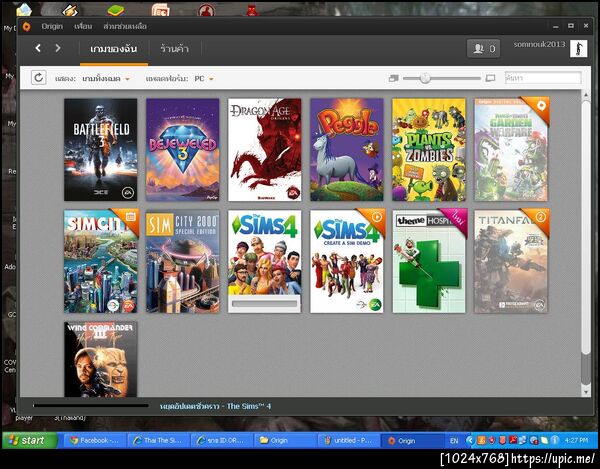Open the Windows start button
600x469 pixels.
[x=30, y=440]
